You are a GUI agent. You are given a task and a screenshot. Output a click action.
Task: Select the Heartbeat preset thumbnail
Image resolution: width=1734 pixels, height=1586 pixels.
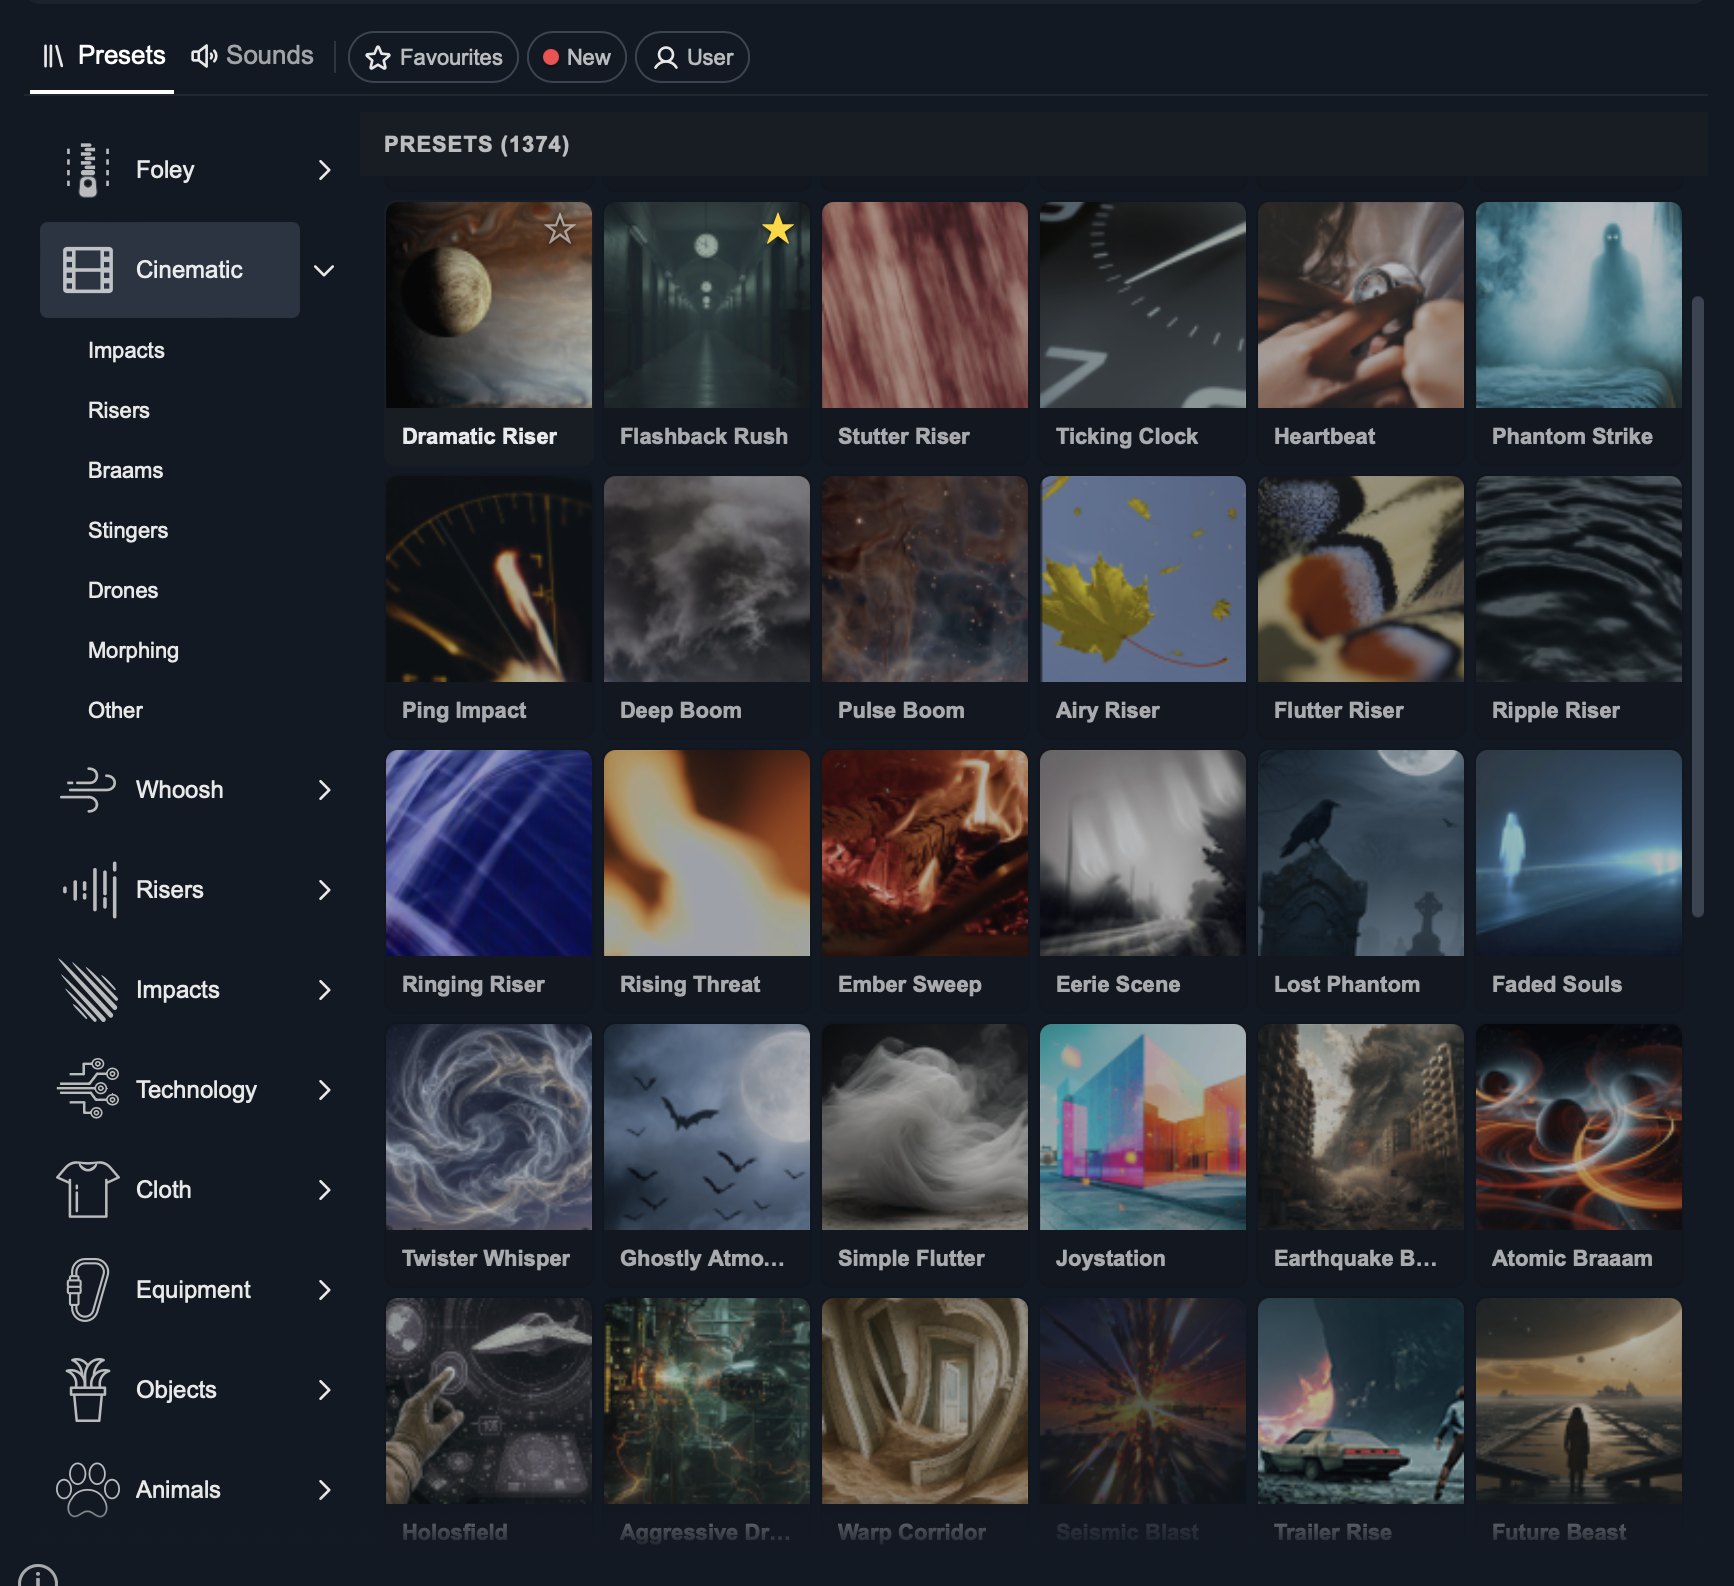pos(1360,305)
